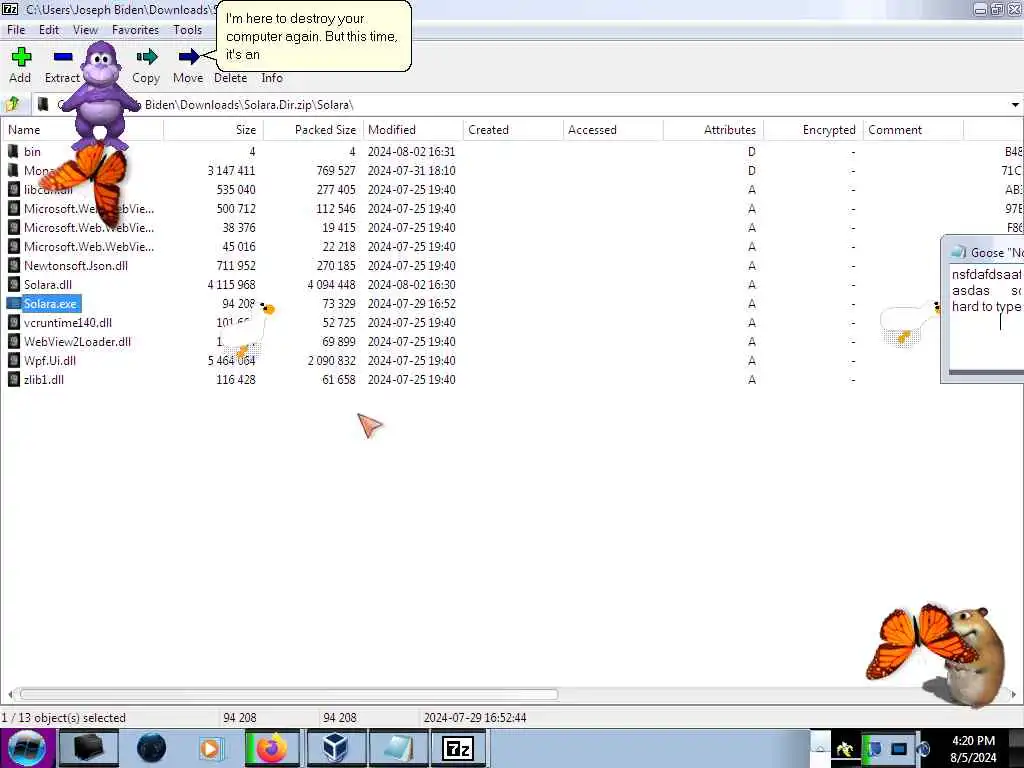Click horizontal scrollbar left arrow
The height and width of the screenshot is (768, 1024).
point(10,694)
